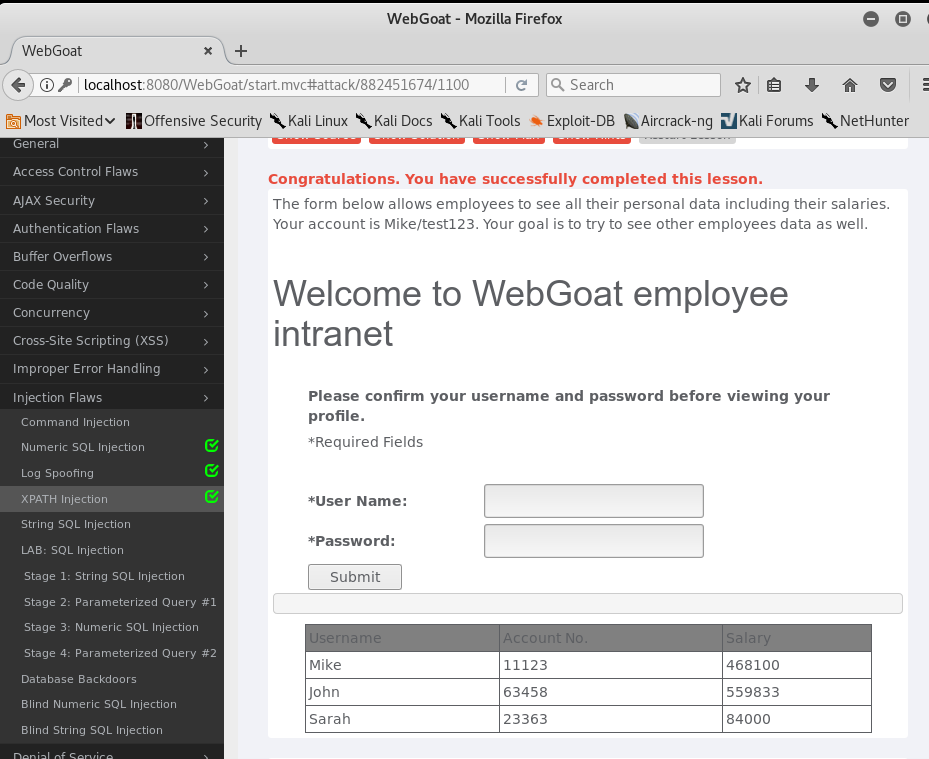This screenshot has width=929, height=759.
Task: Open the Offensive Security bookmark
Action: (x=194, y=121)
